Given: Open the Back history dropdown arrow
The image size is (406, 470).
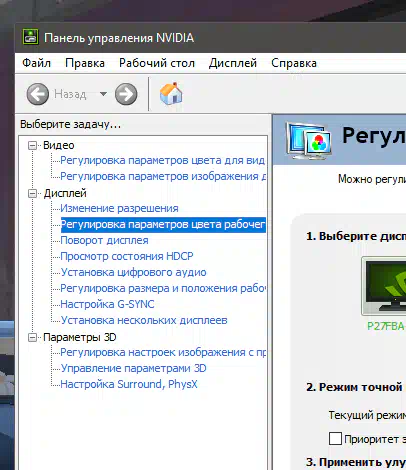Looking at the screenshot, I should [103, 94].
